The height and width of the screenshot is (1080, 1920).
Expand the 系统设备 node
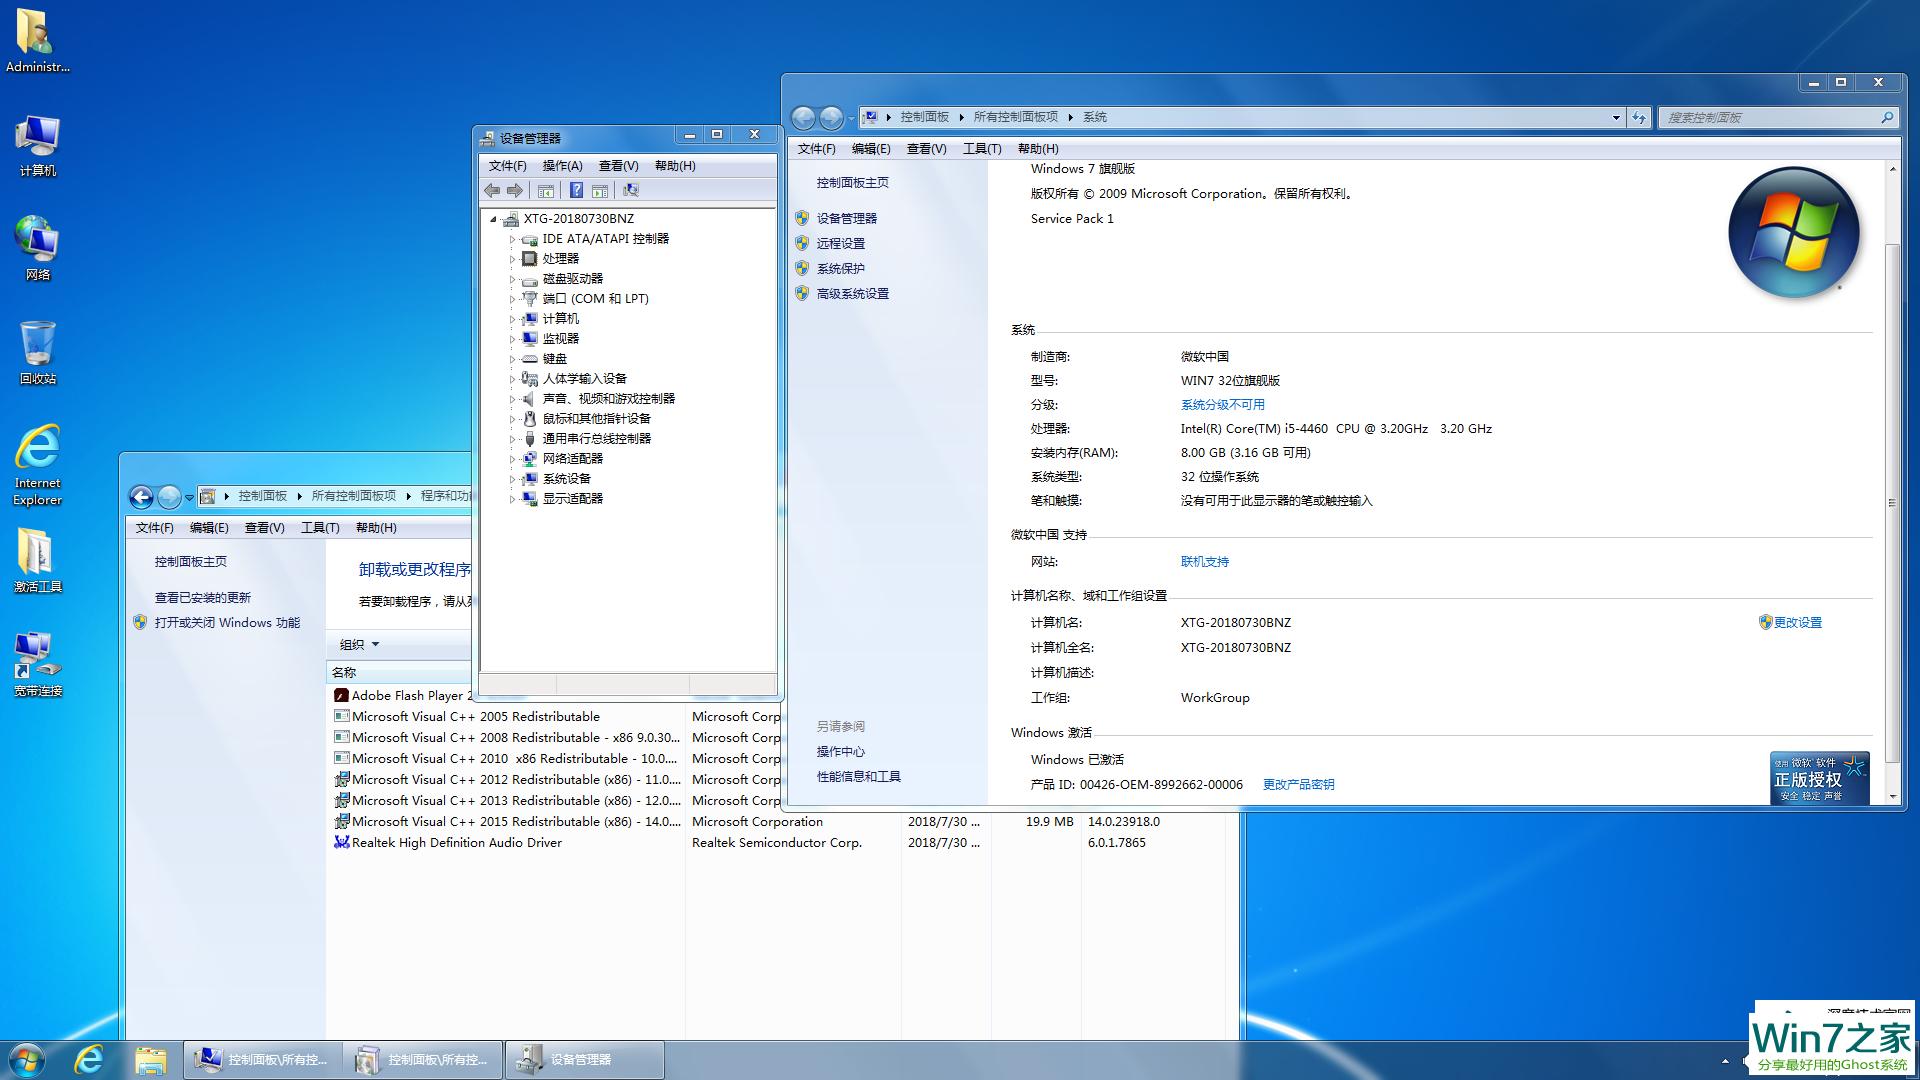[512, 479]
